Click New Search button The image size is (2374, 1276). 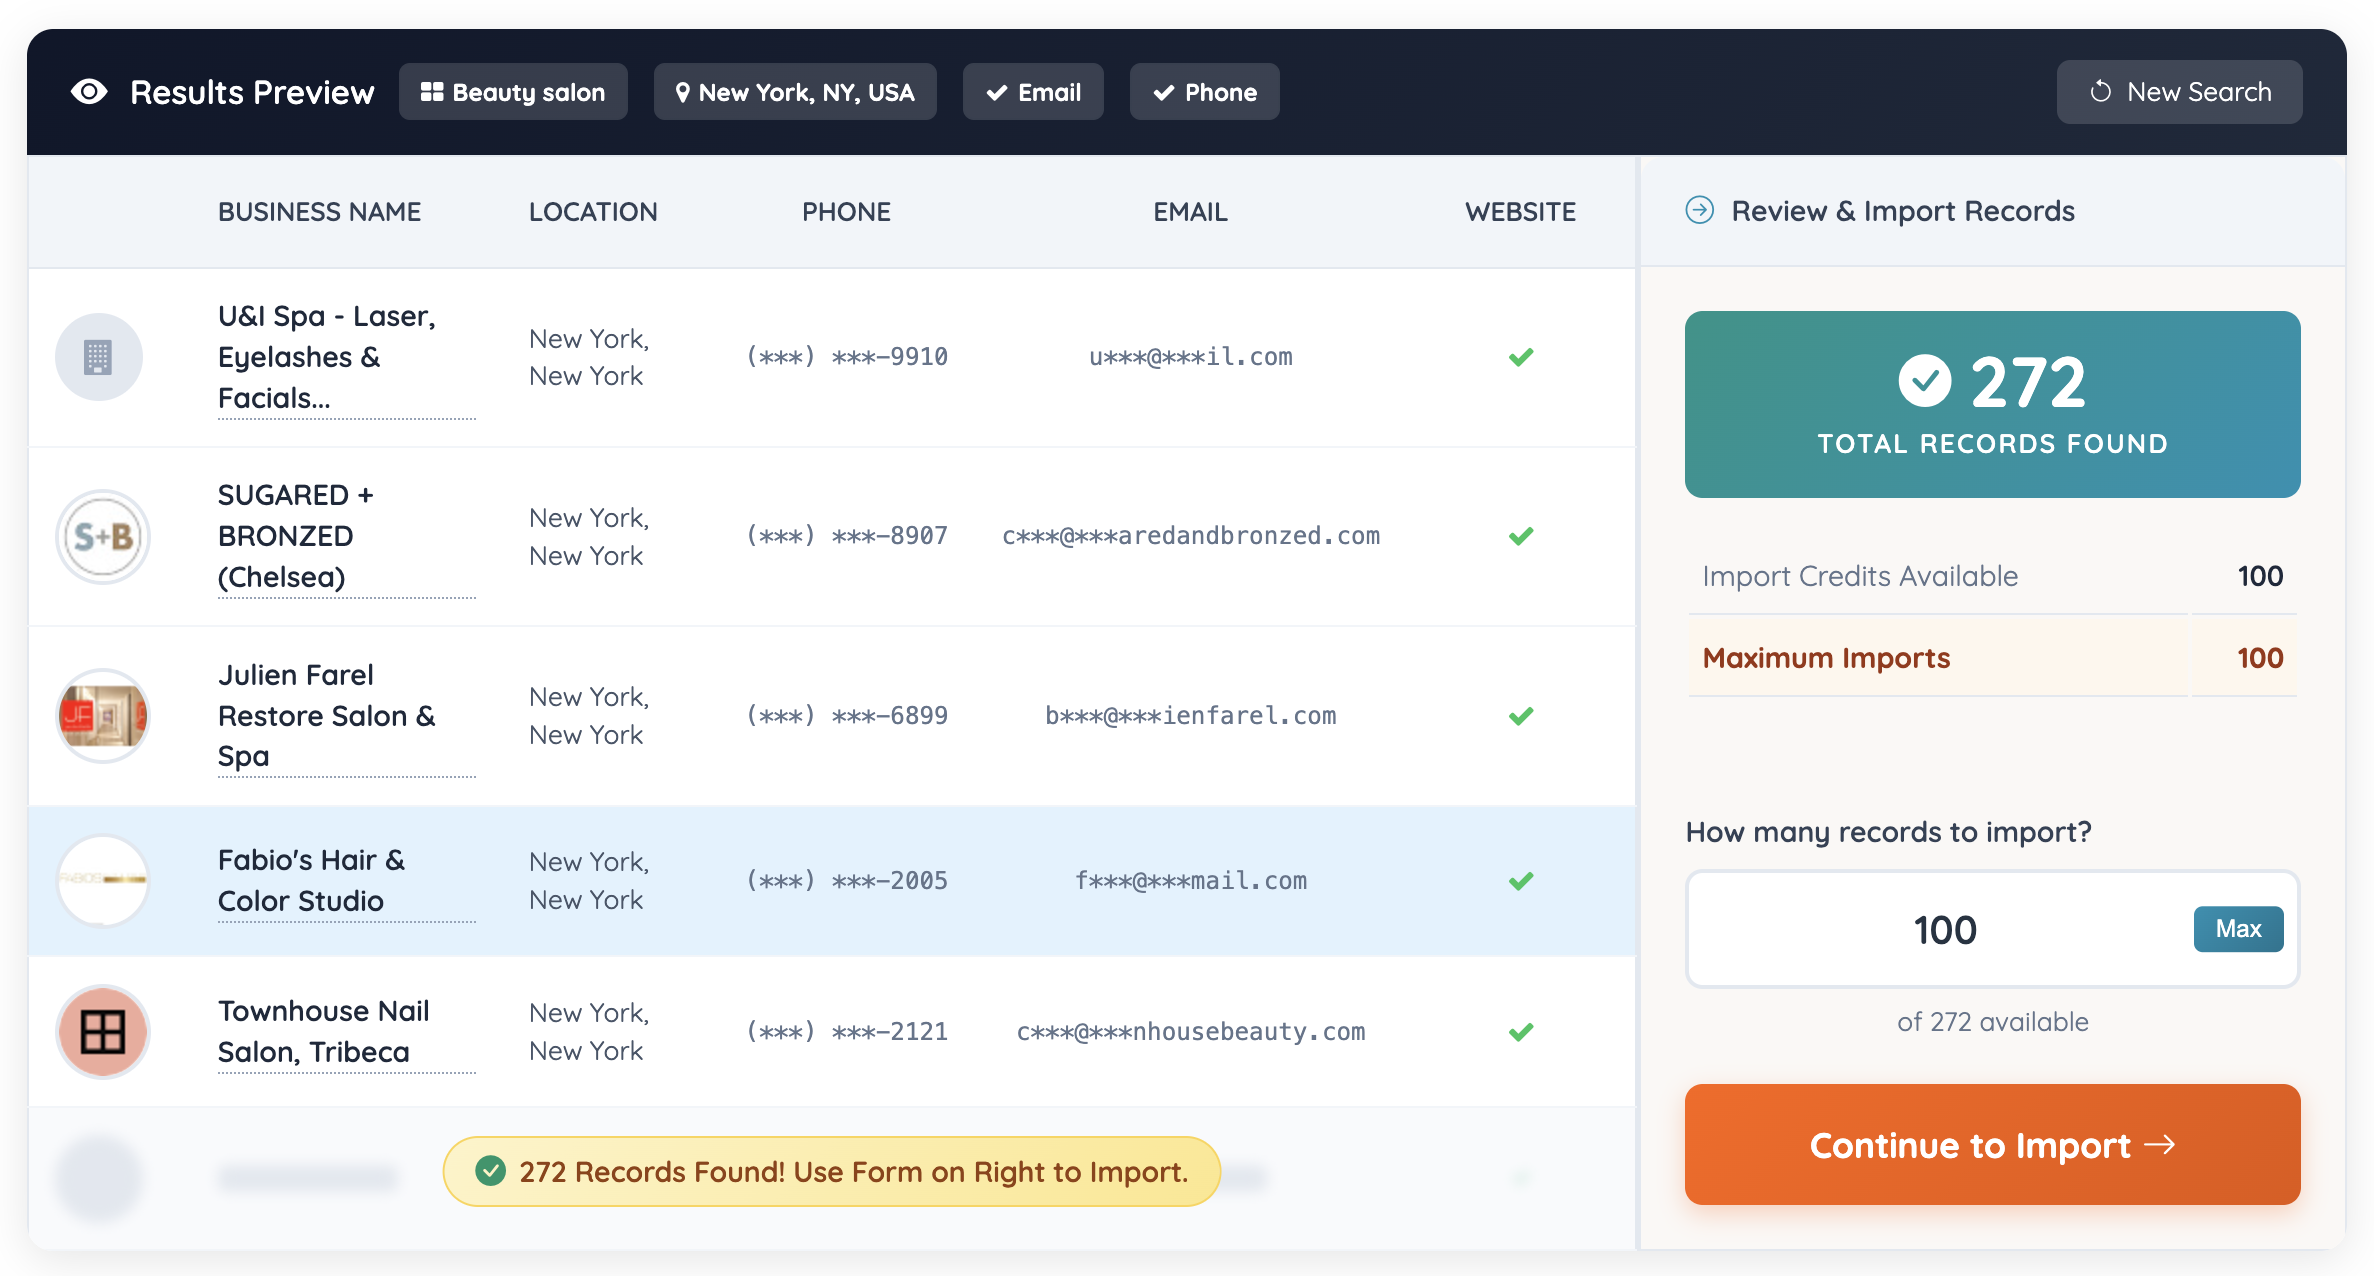2179,92
